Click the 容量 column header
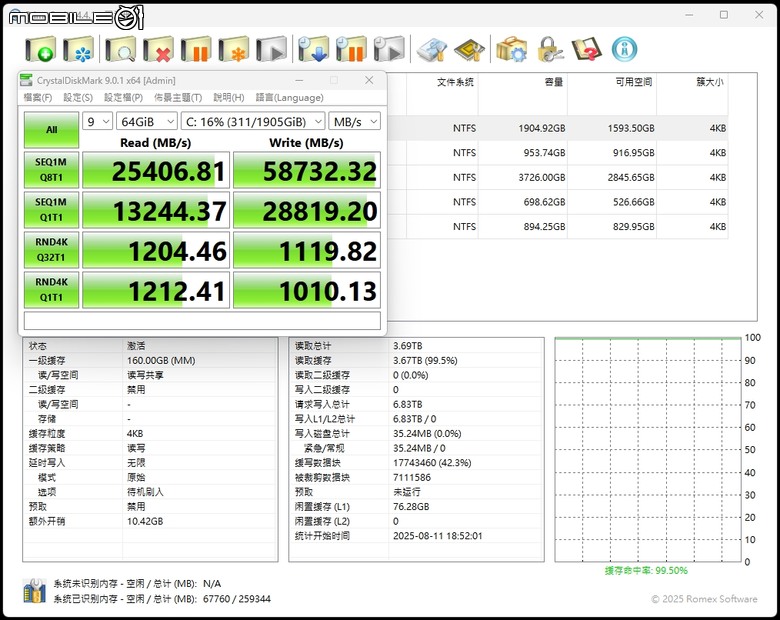Viewport: 780px width, 620px height. click(554, 82)
